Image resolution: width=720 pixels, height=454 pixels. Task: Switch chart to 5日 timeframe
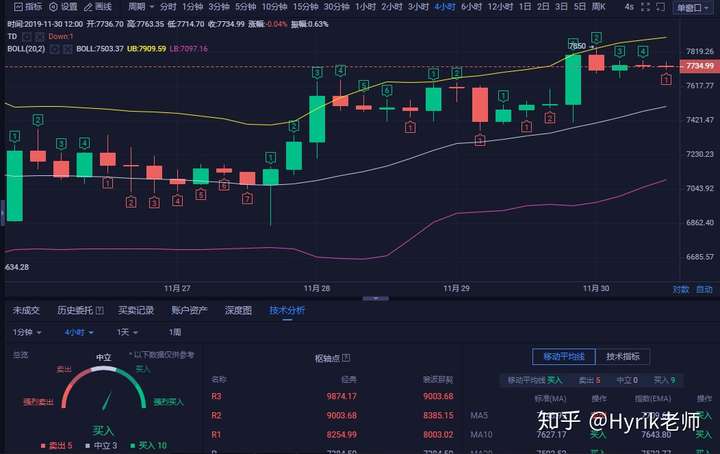coord(579,7)
